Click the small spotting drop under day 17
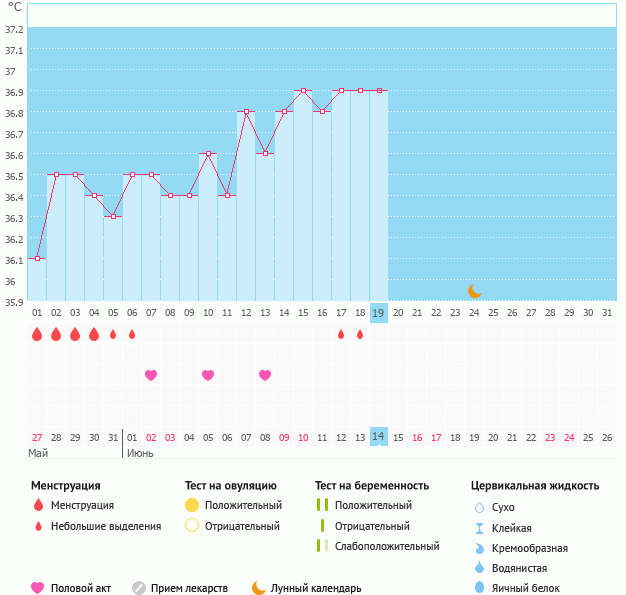 coord(341,334)
